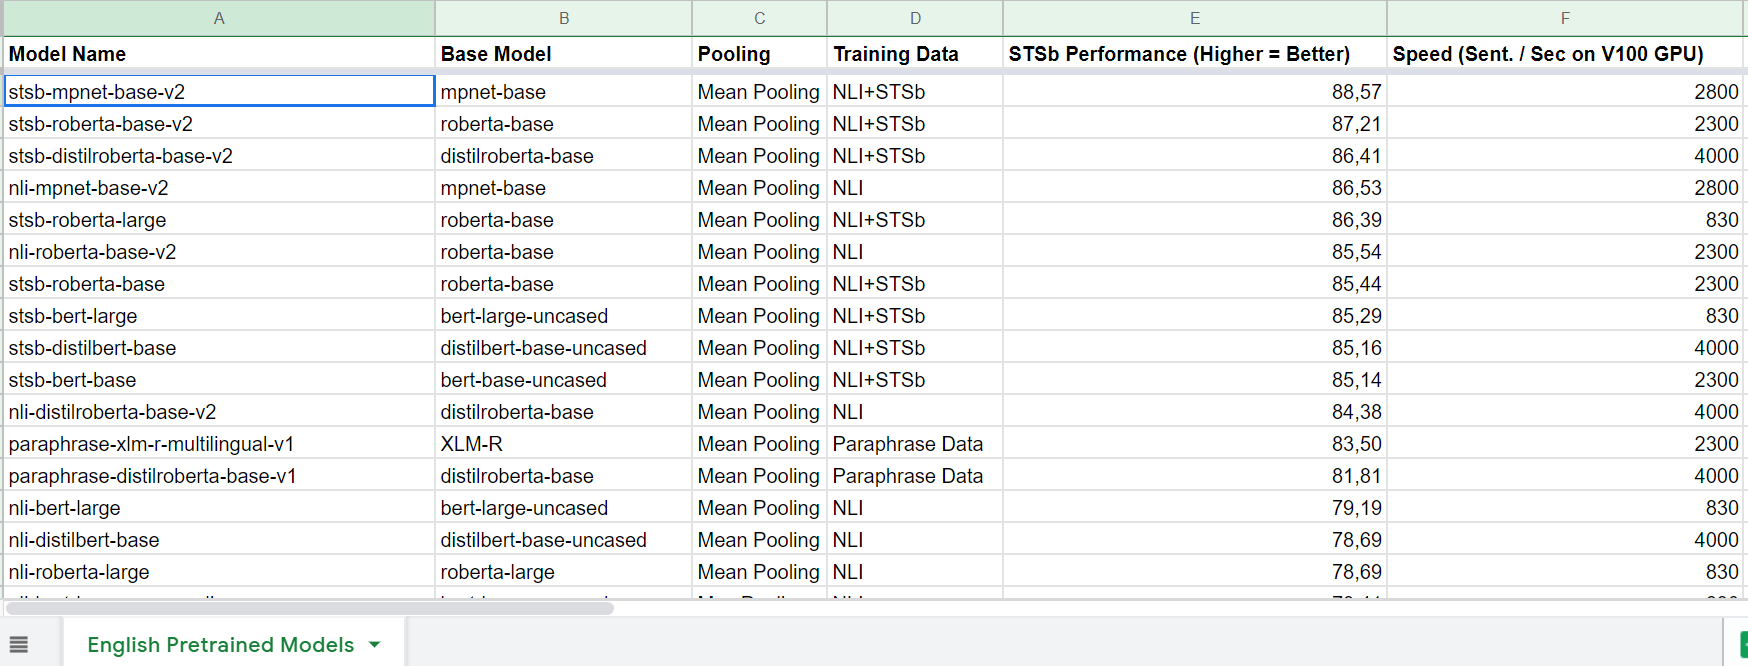The height and width of the screenshot is (666, 1748).
Task: Select the paraphrase-distilroberta-base-v1 cell
Action: [219, 476]
